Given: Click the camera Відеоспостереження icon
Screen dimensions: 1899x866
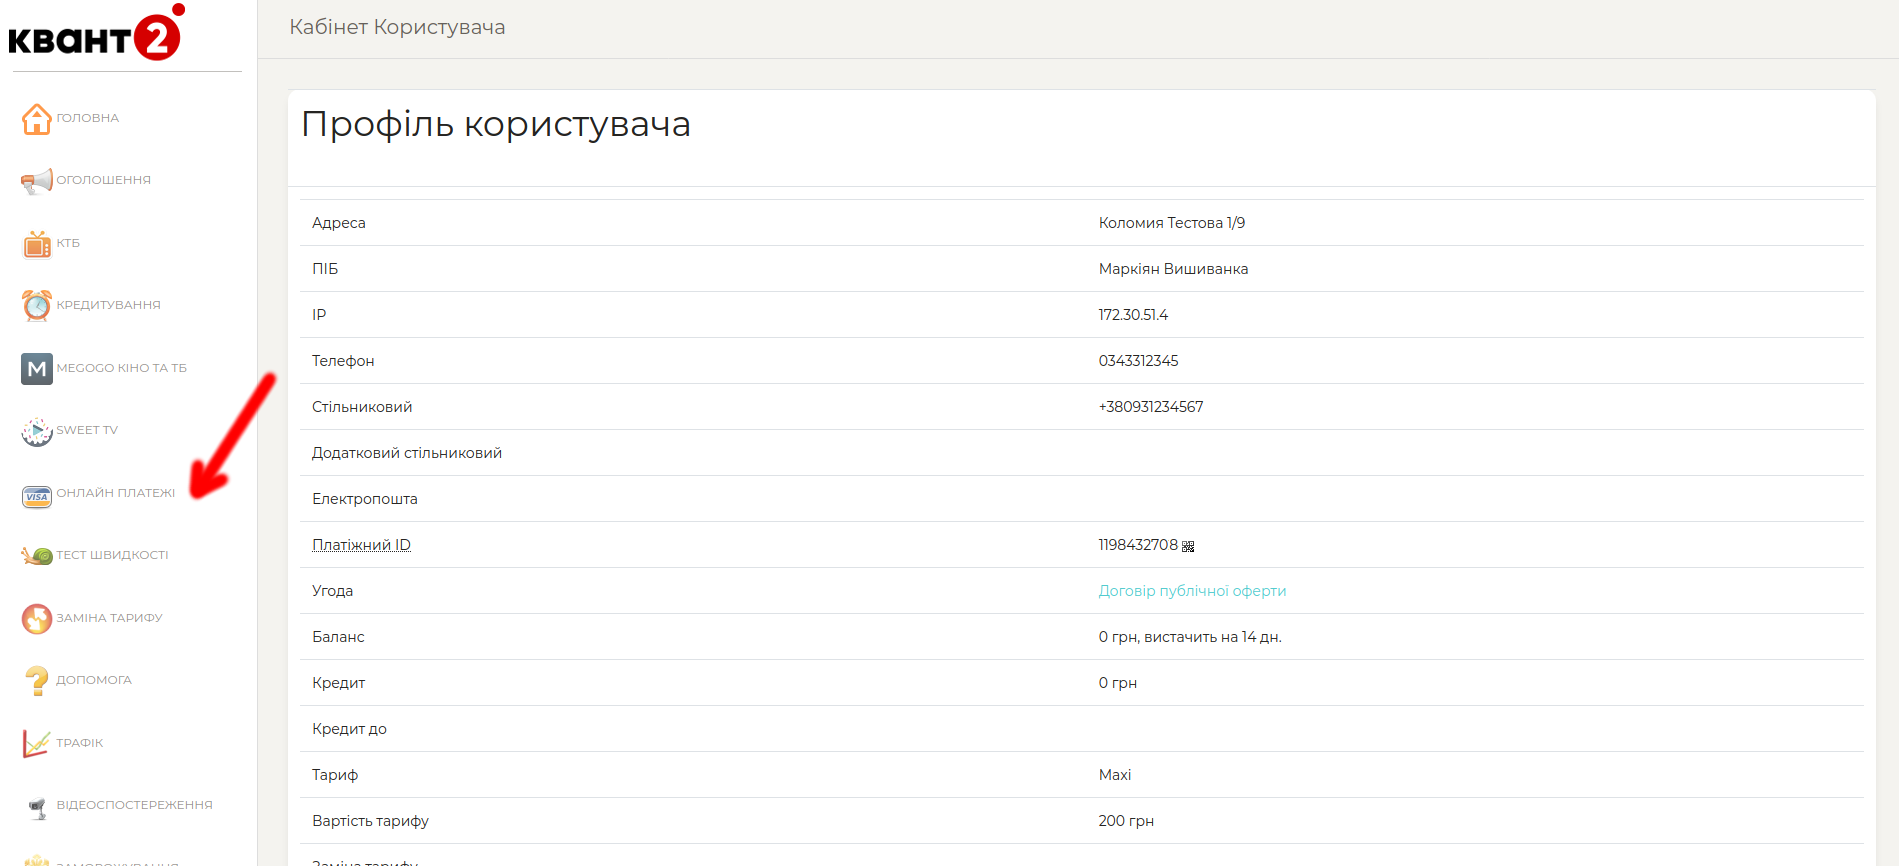Looking at the screenshot, I should (37, 807).
